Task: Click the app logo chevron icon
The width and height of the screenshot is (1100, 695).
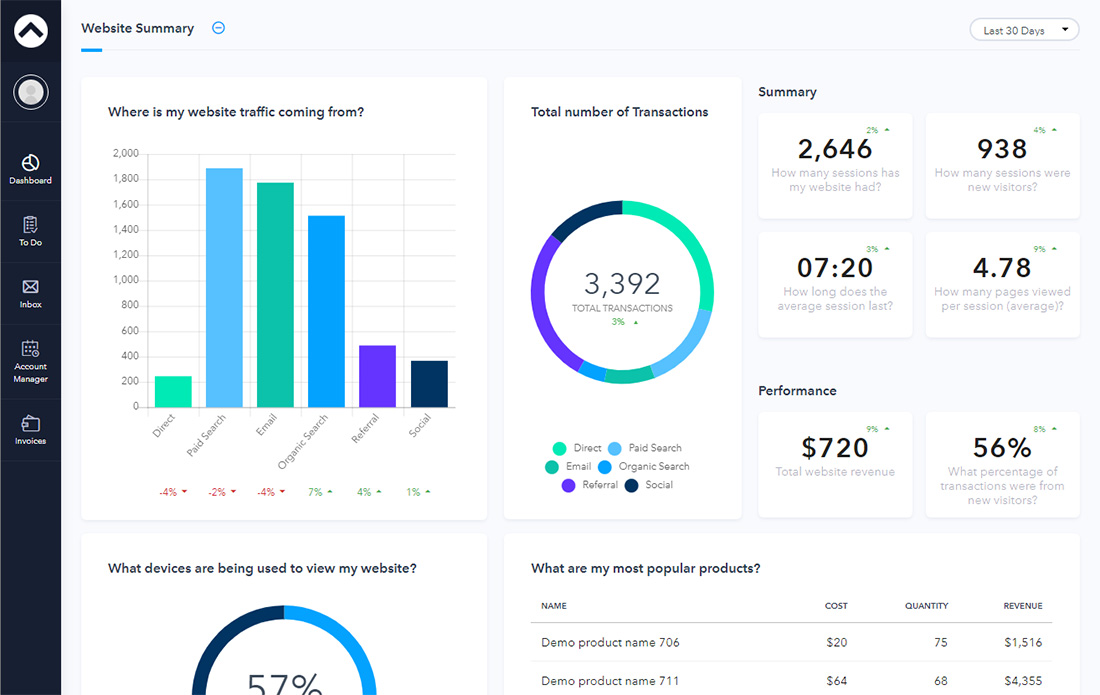Action: click(31, 31)
